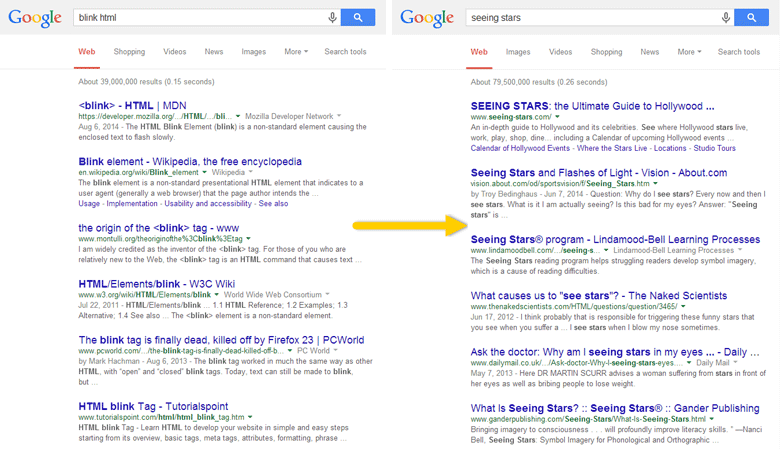Switch to the Shopping tab on the "blink html" page
The height and width of the screenshot is (450, 780).
click(x=129, y=52)
